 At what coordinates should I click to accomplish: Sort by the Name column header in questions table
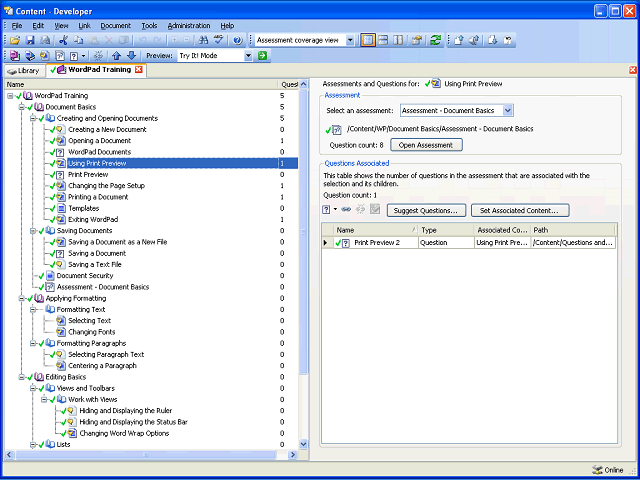click(x=376, y=230)
